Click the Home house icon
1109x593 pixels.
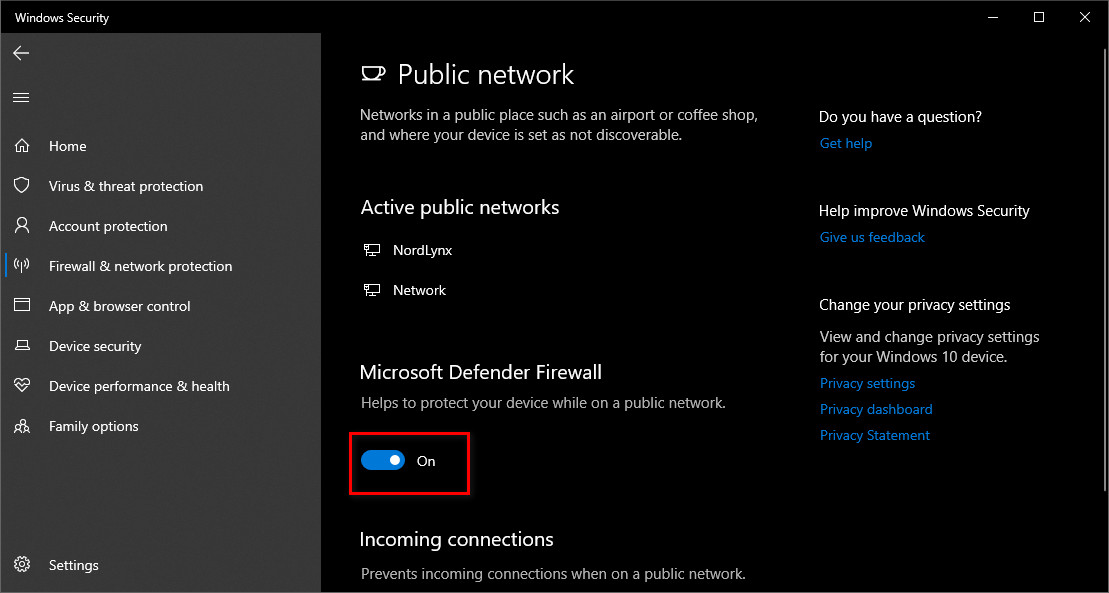[x=21, y=146]
